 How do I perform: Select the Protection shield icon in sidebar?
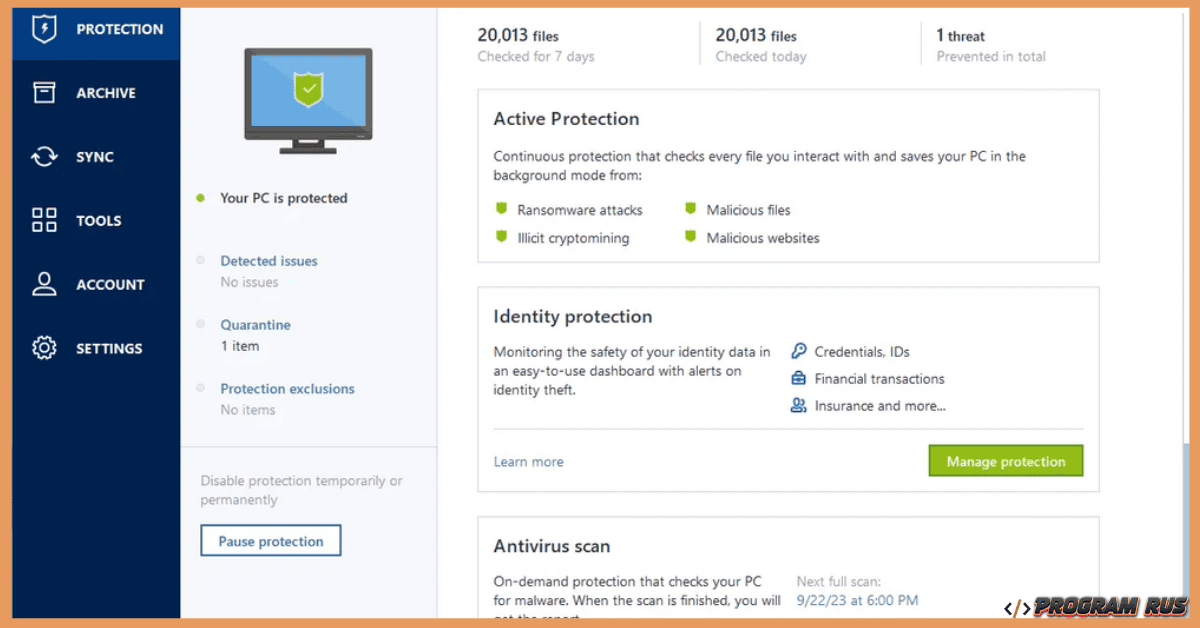[x=44, y=29]
